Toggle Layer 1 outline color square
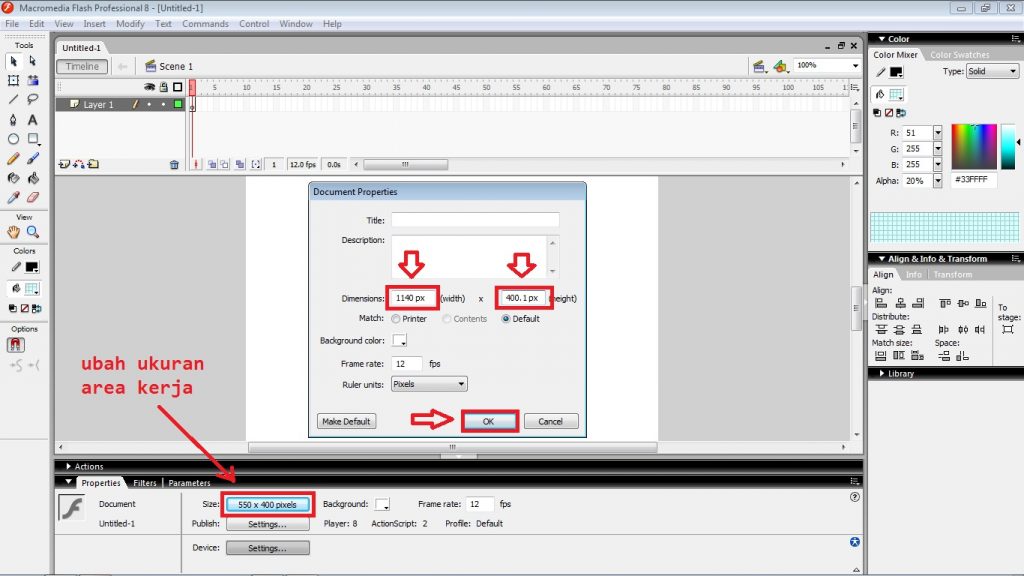The image size is (1024, 576). pyautogui.click(x=178, y=104)
